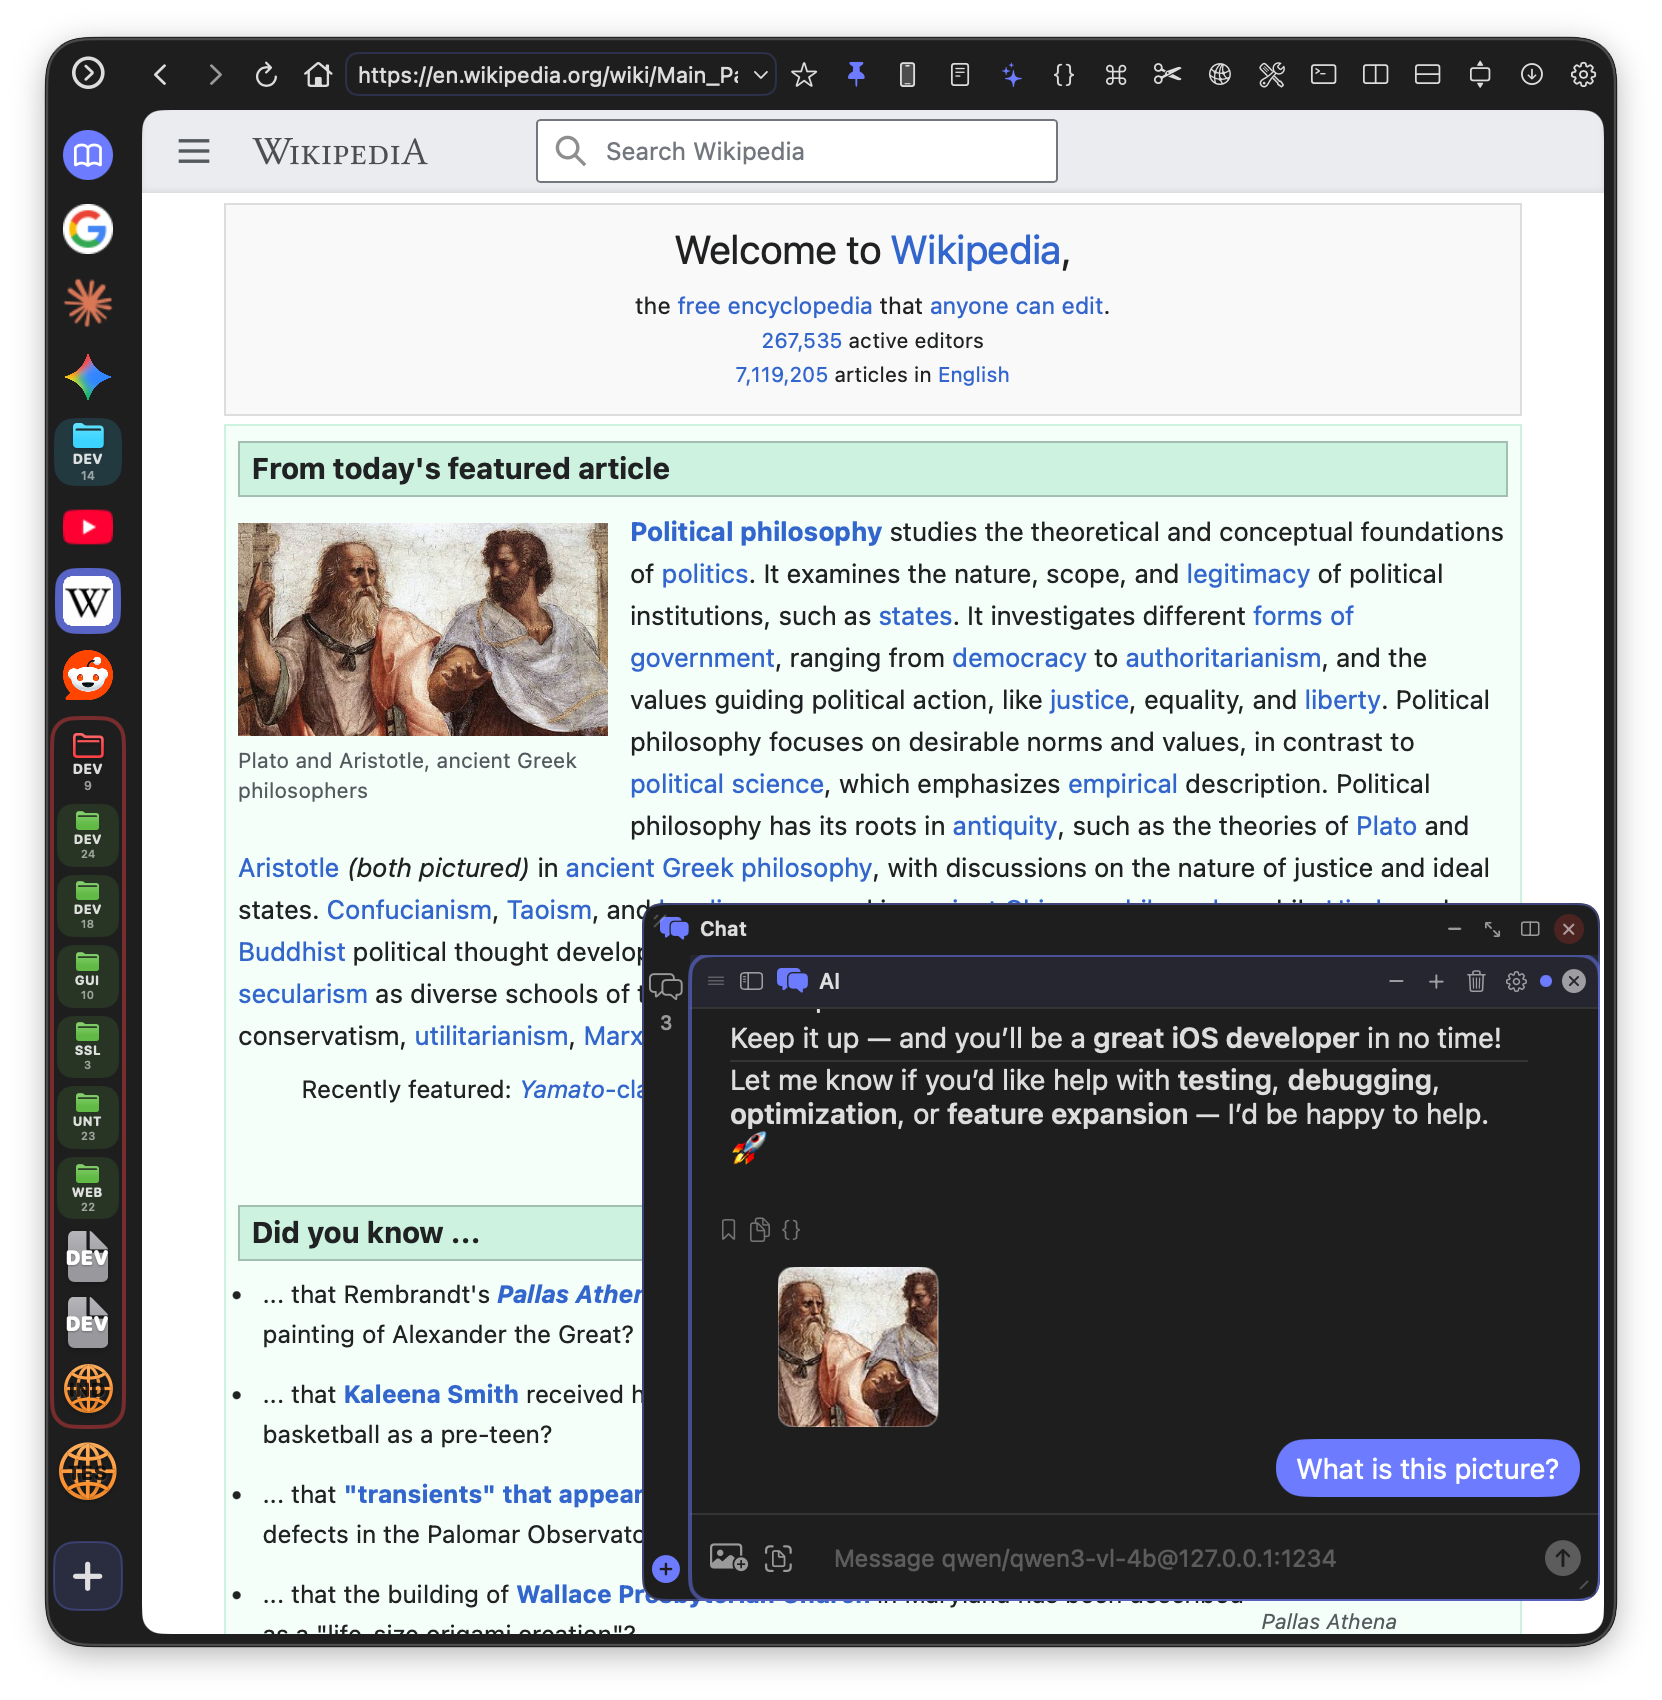Toggle the pin icon in browser toolbar
Screen dimensions: 1662x1700
coord(857,74)
